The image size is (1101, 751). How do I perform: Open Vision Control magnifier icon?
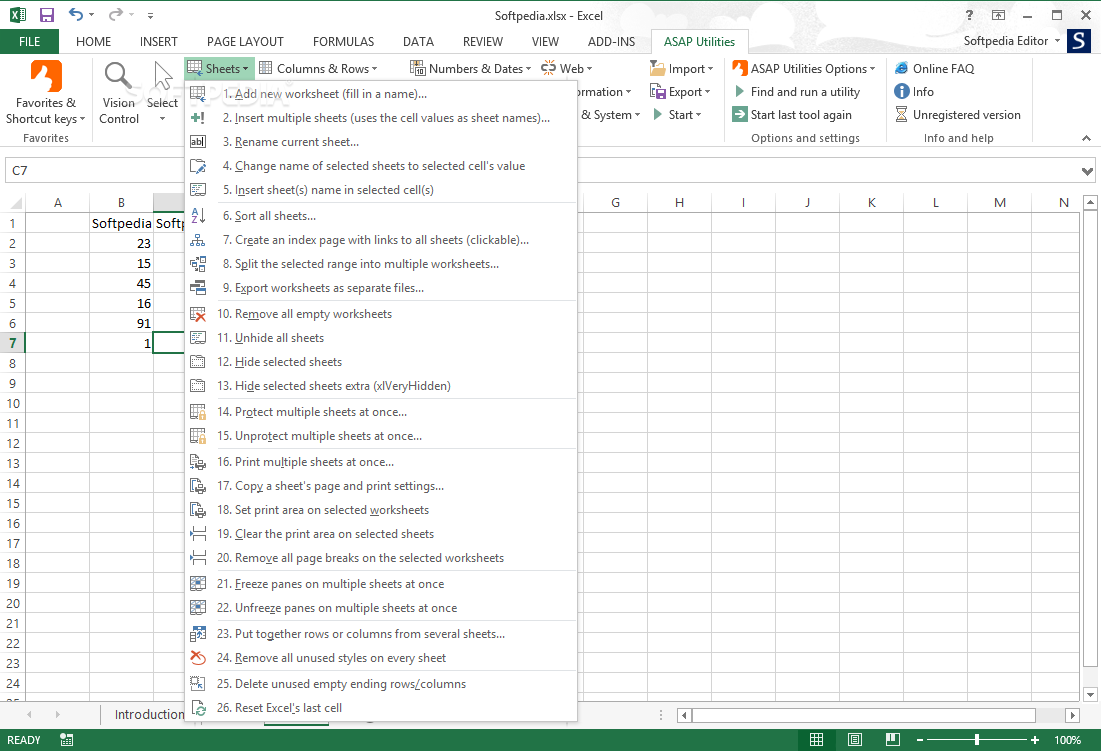118,76
